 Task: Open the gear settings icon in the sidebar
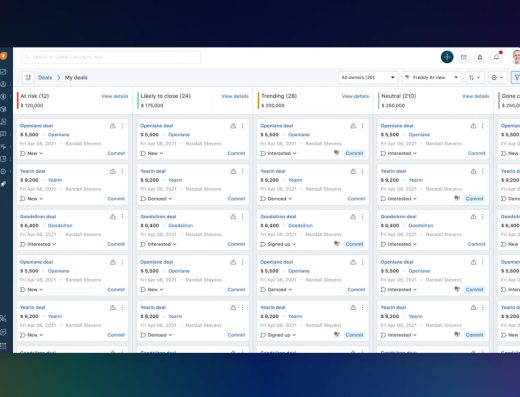coord(3,171)
